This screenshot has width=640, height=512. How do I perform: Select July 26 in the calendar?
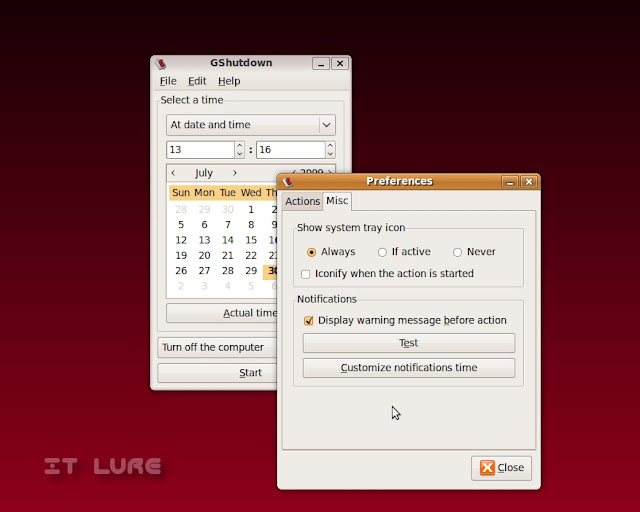[181, 271]
